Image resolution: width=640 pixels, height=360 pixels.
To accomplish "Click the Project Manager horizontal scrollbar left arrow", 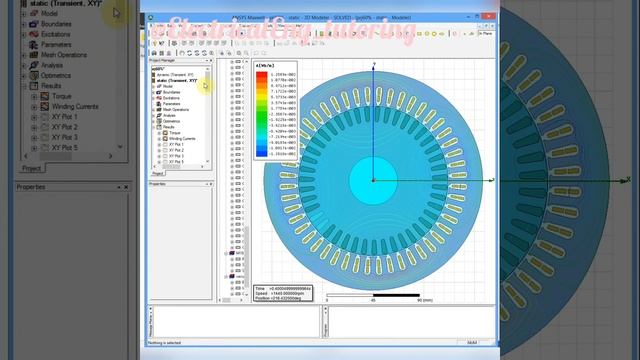I will 154,167.
